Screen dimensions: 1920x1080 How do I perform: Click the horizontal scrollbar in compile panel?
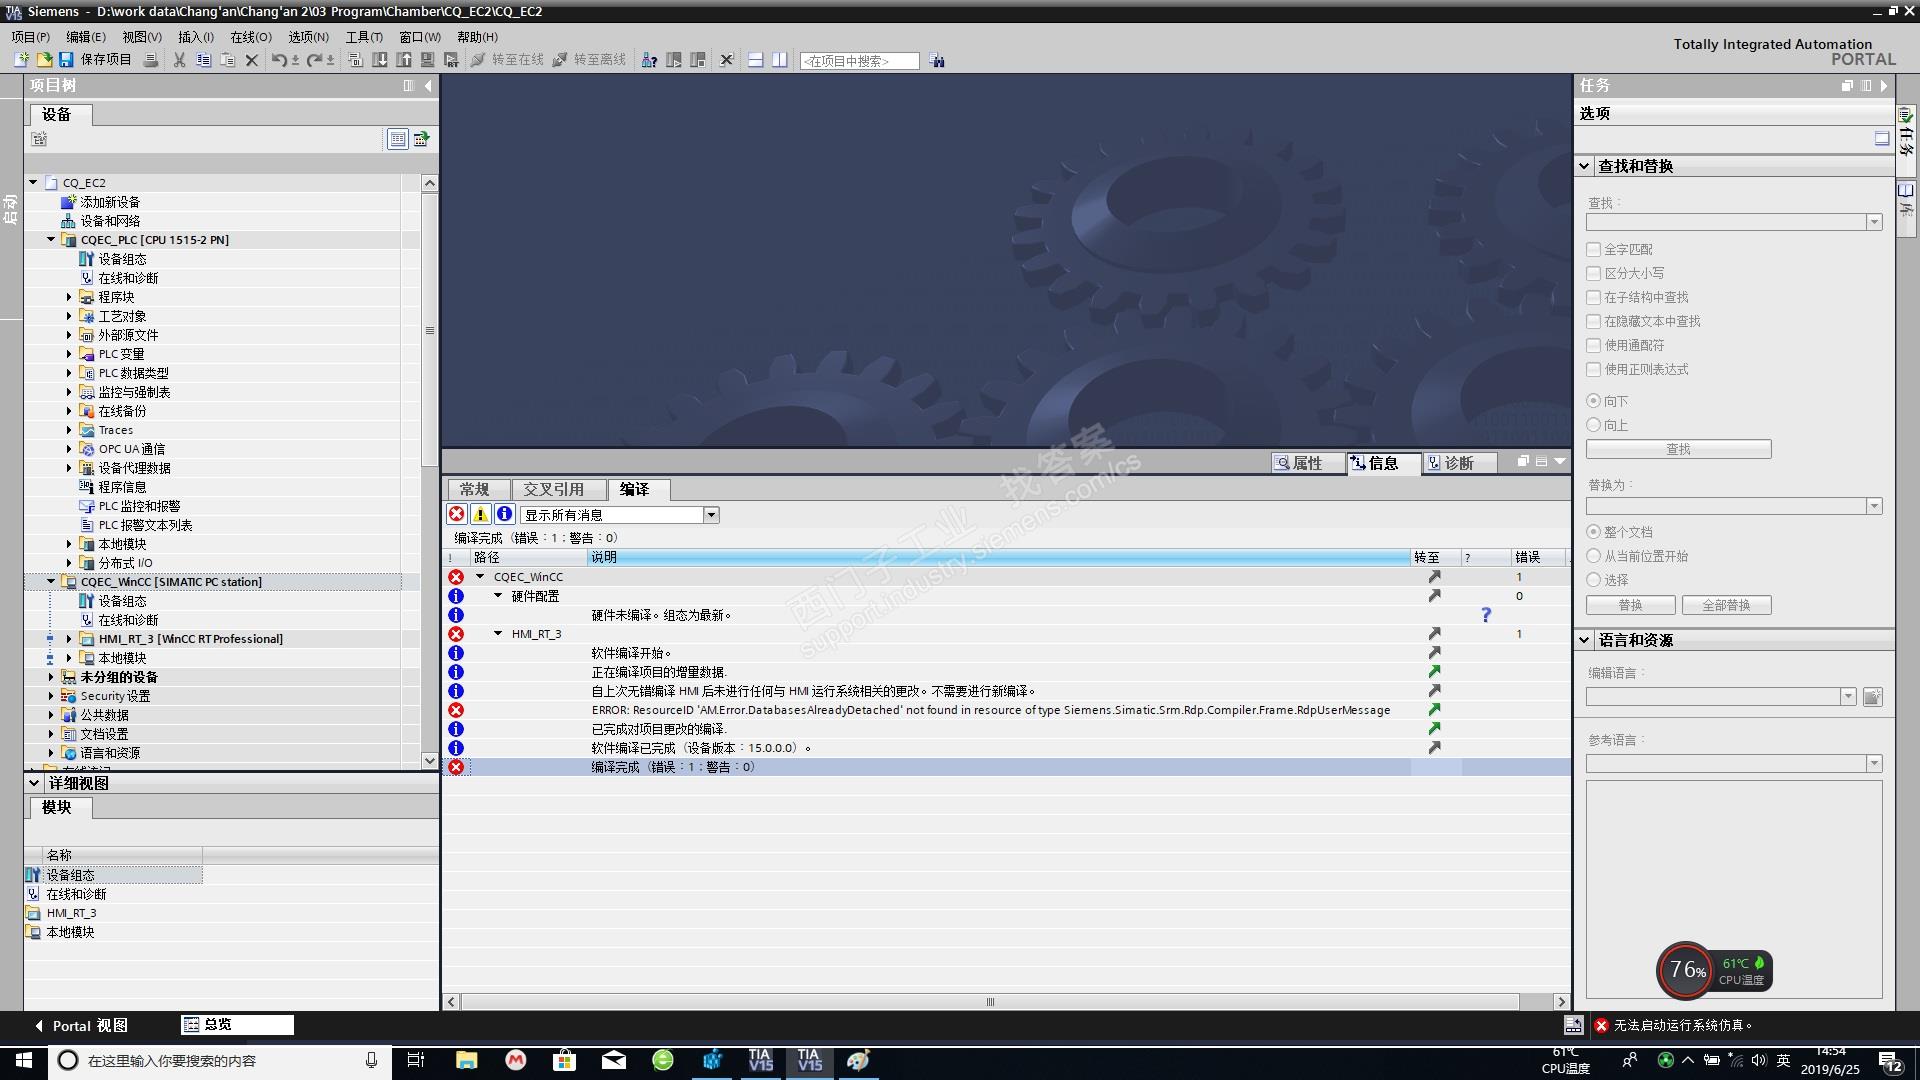click(990, 1002)
